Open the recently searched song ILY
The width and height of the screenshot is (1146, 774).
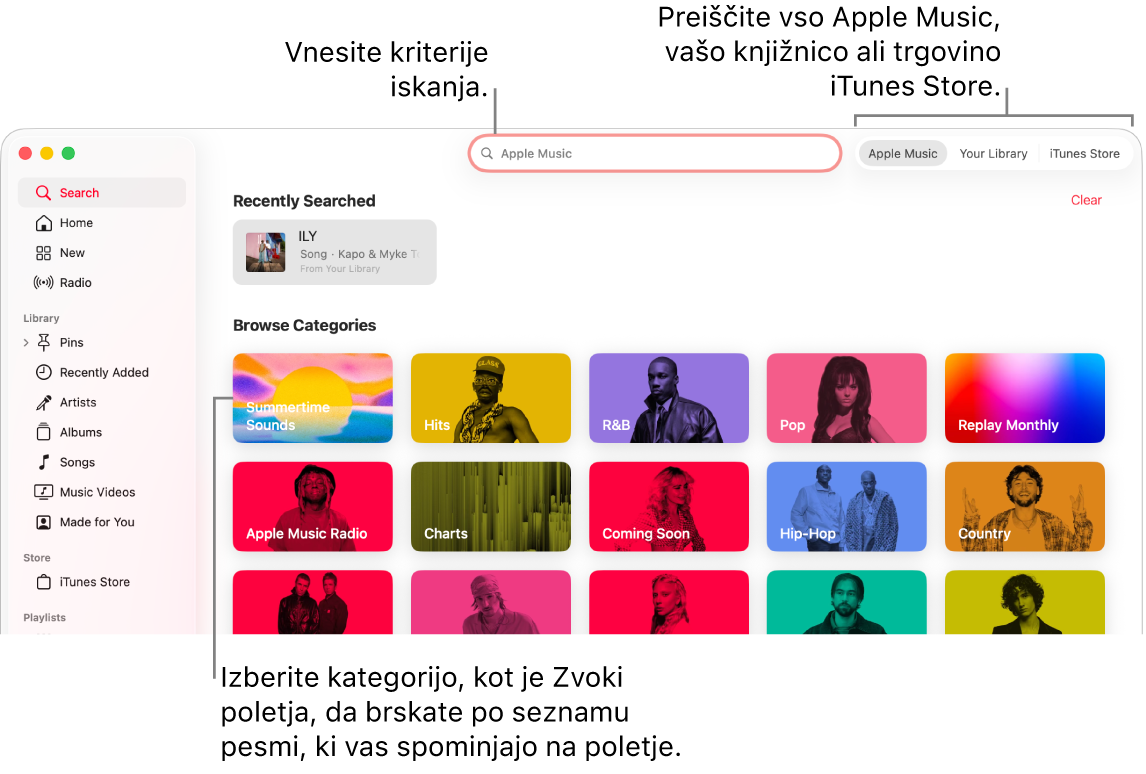[334, 251]
